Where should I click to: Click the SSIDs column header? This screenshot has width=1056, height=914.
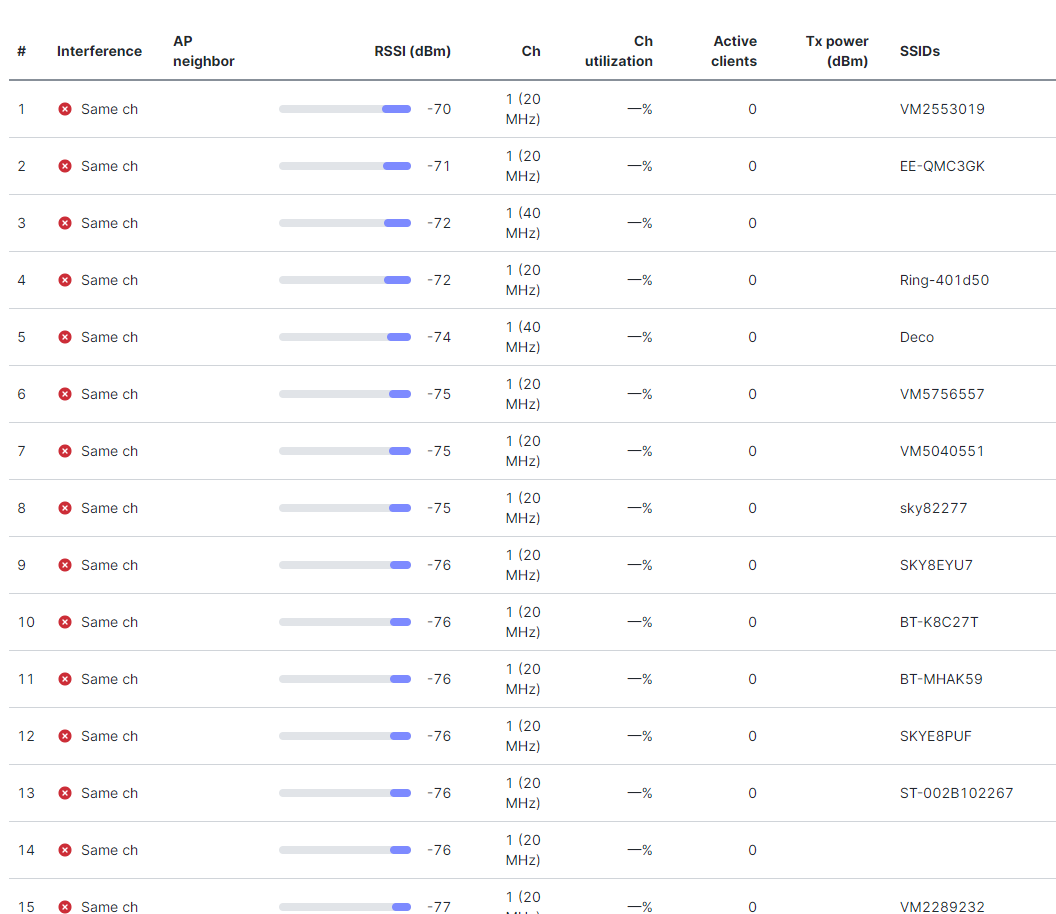coord(920,51)
